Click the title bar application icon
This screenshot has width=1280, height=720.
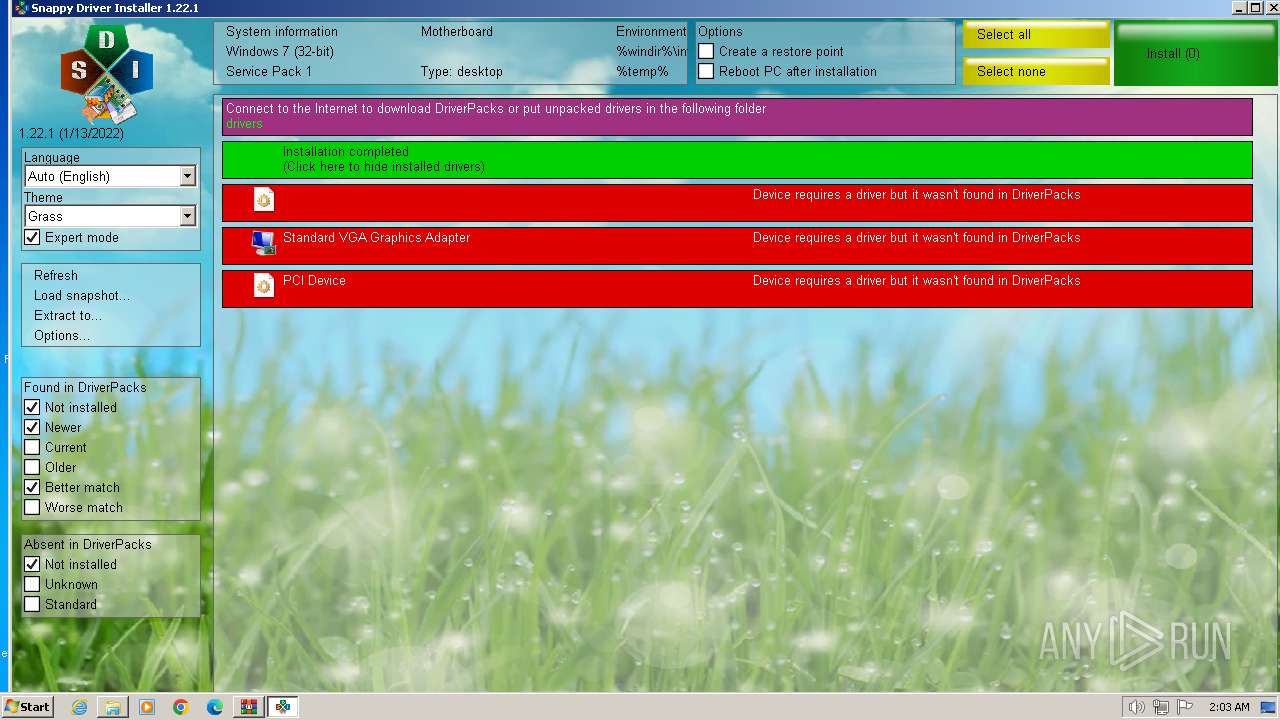pyautogui.click(x=20, y=8)
